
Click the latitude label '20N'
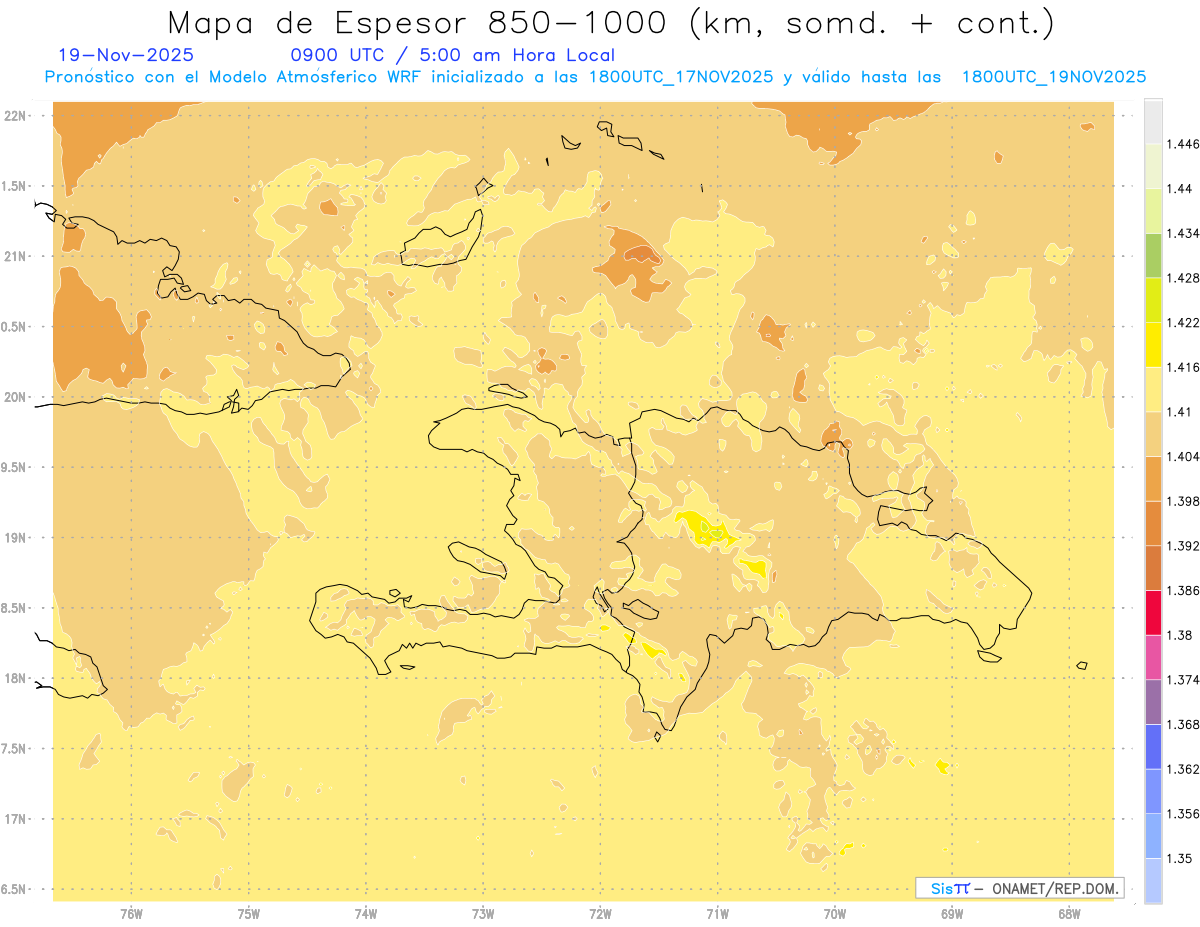point(16,397)
